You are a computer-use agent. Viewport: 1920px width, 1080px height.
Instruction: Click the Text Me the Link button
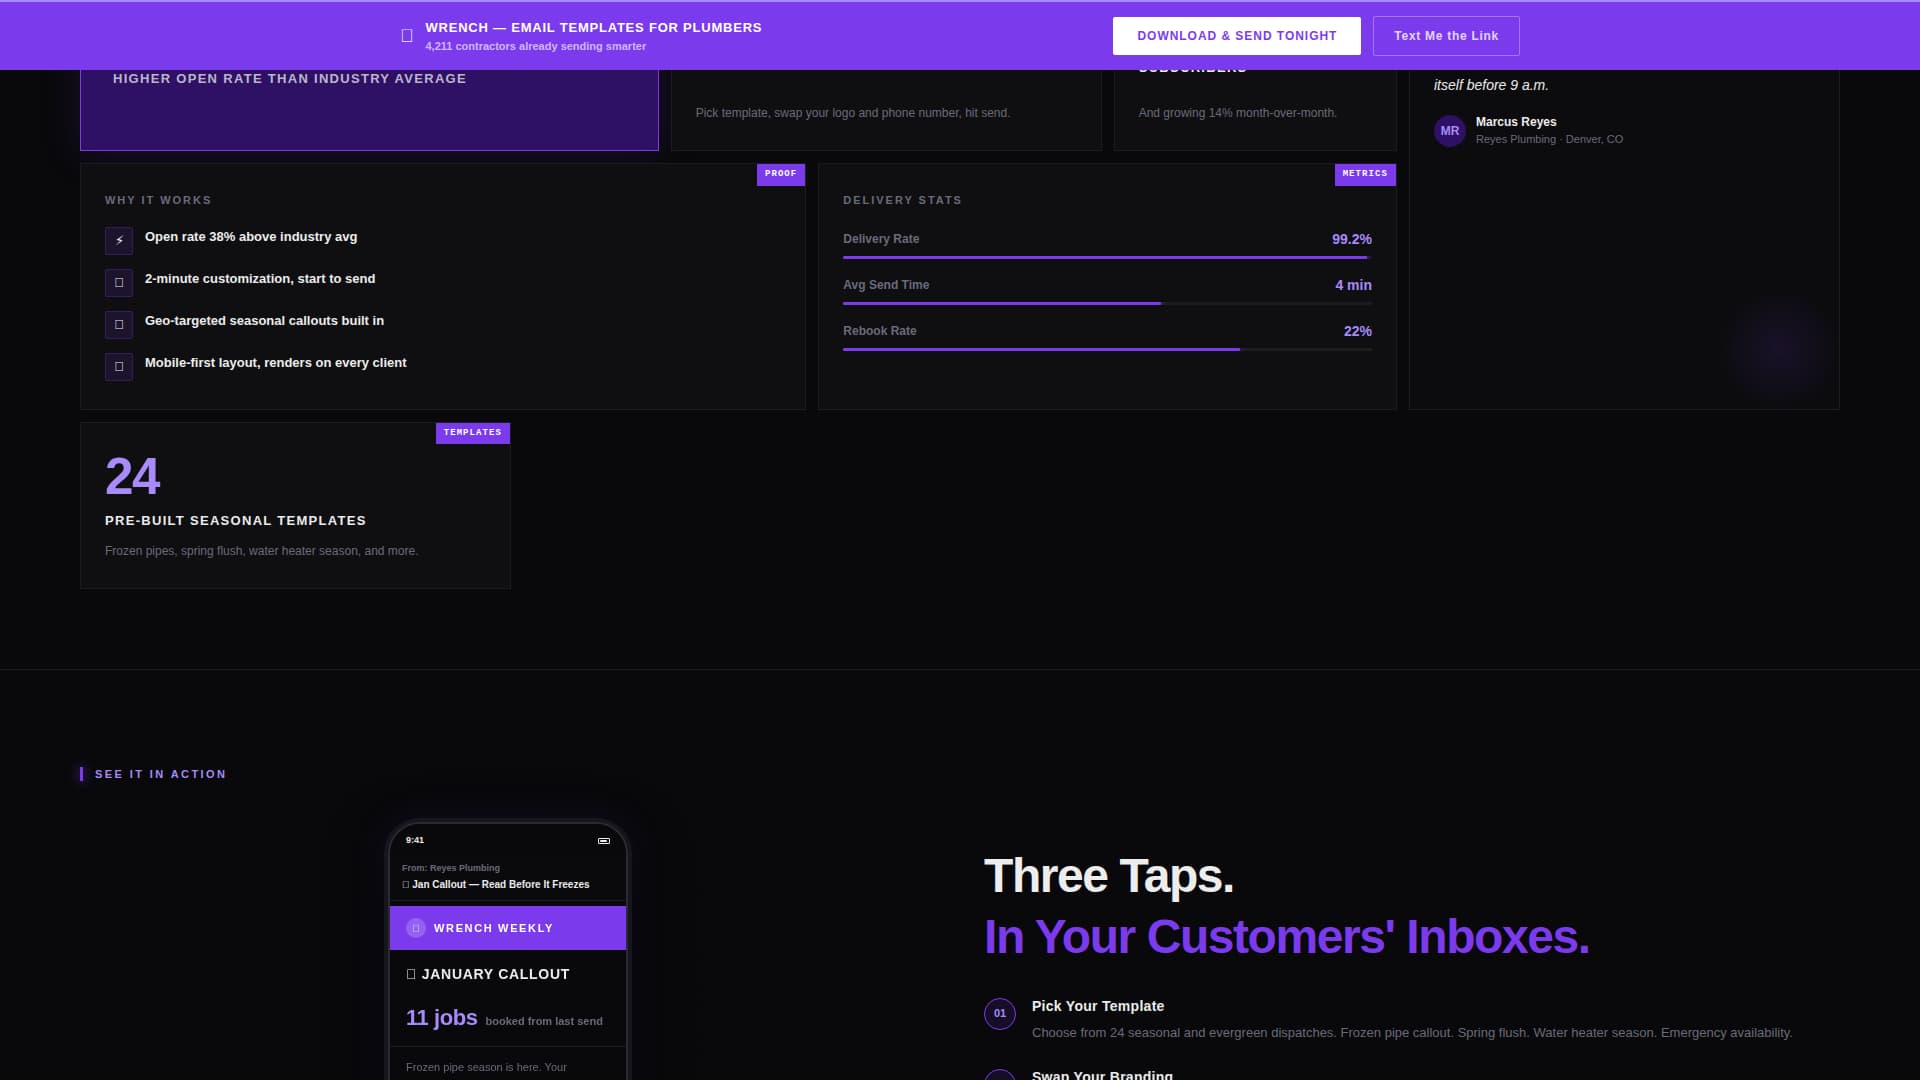click(x=1446, y=36)
